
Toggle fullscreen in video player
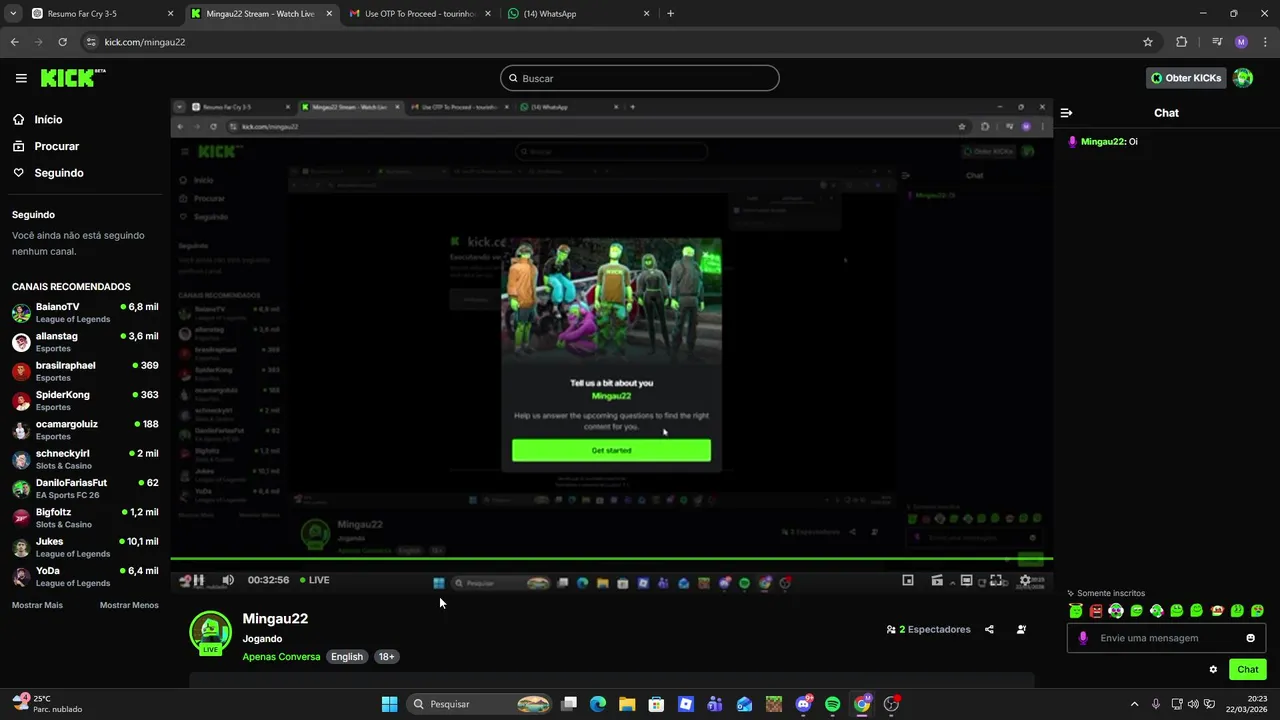click(x=996, y=580)
